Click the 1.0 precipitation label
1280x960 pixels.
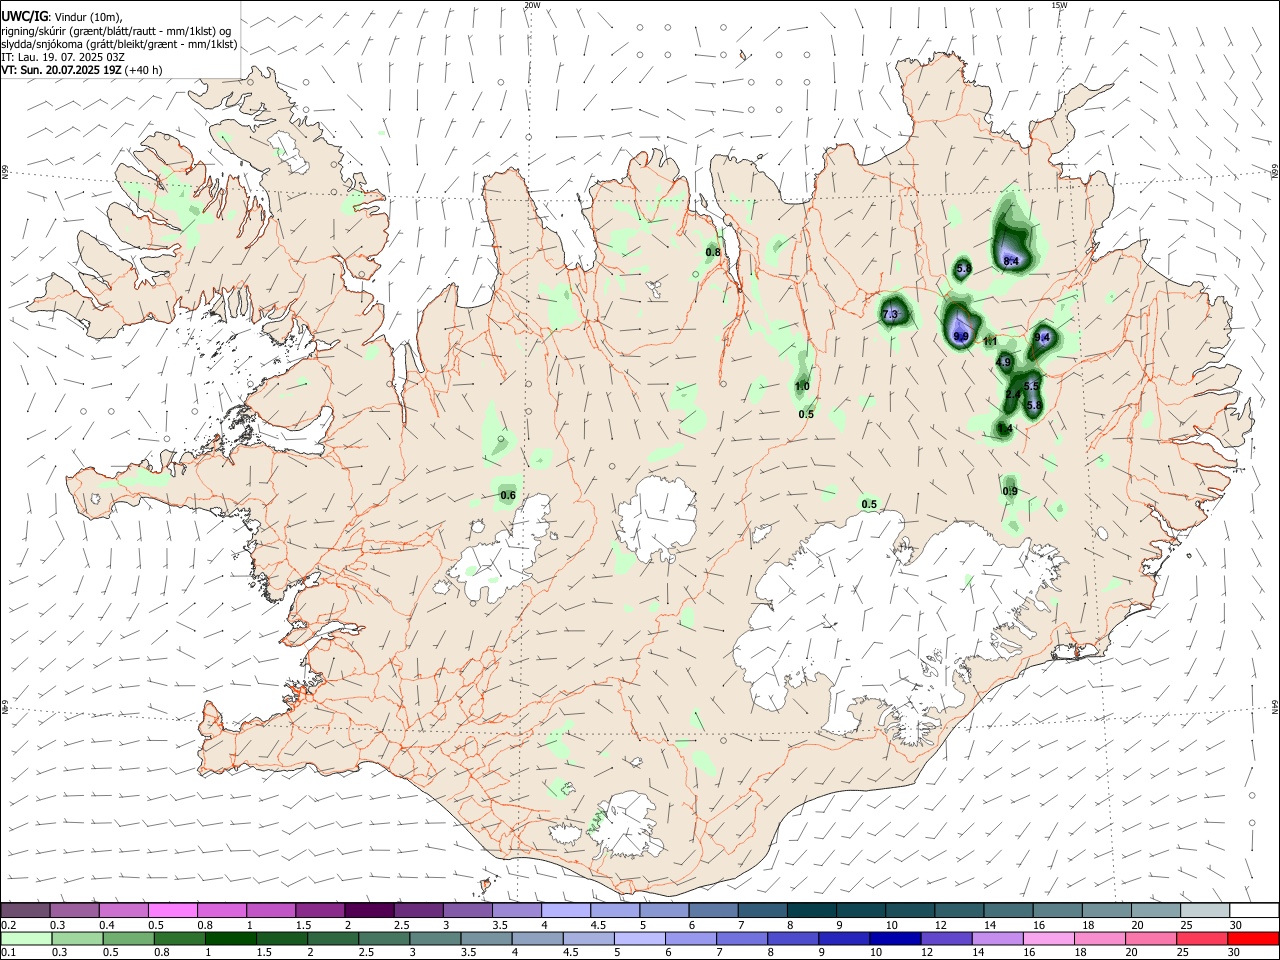[x=802, y=387]
